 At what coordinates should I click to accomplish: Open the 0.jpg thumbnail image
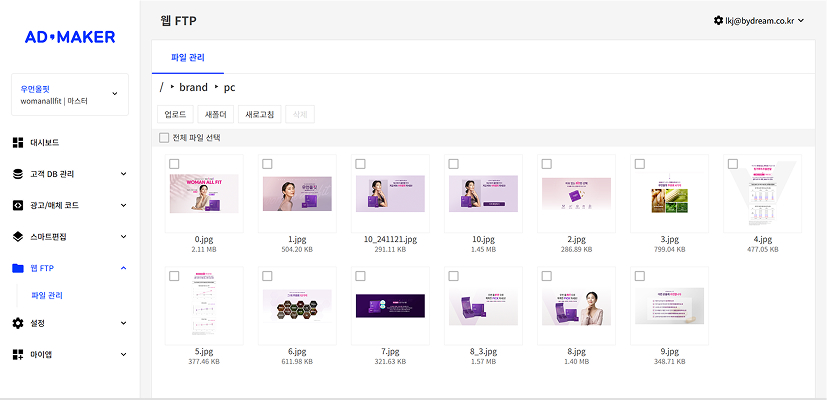point(204,194)
